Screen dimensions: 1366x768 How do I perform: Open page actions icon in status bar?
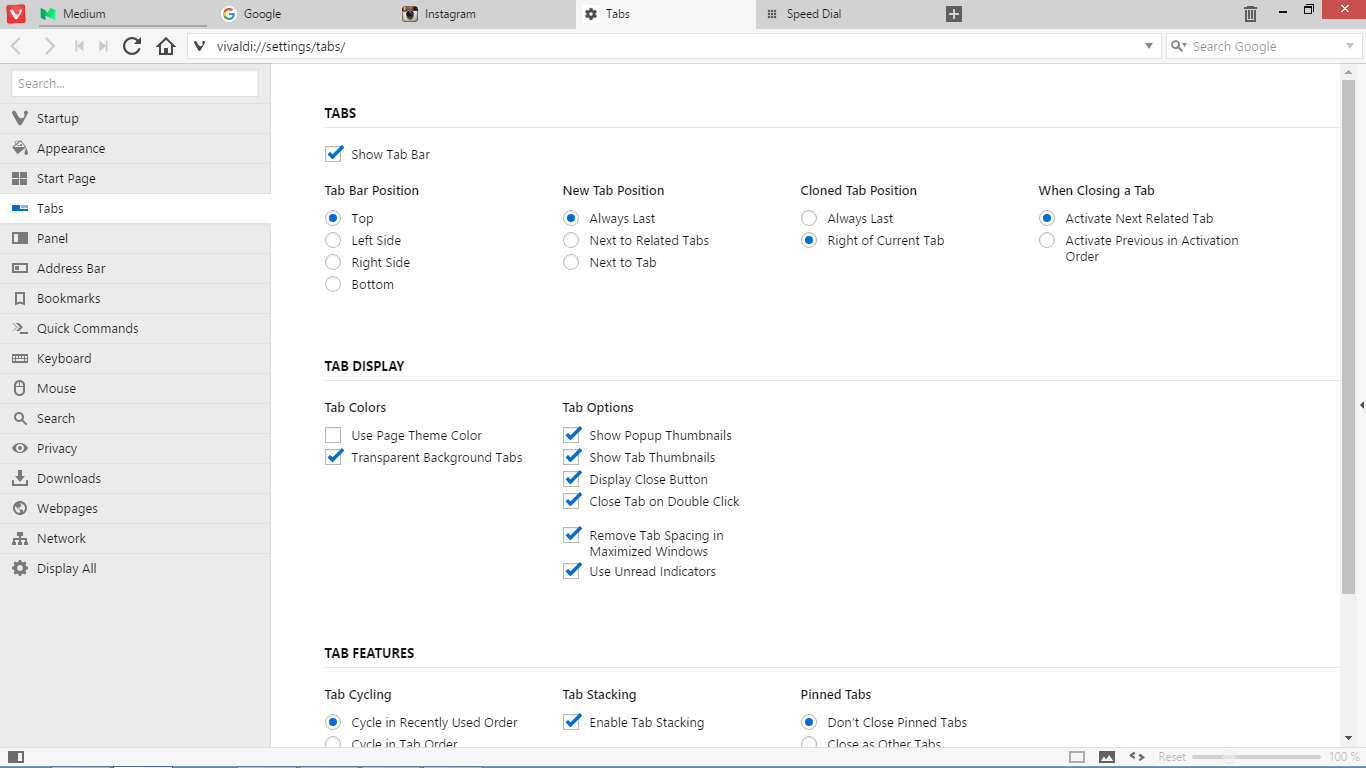[x=1137, y=757]
